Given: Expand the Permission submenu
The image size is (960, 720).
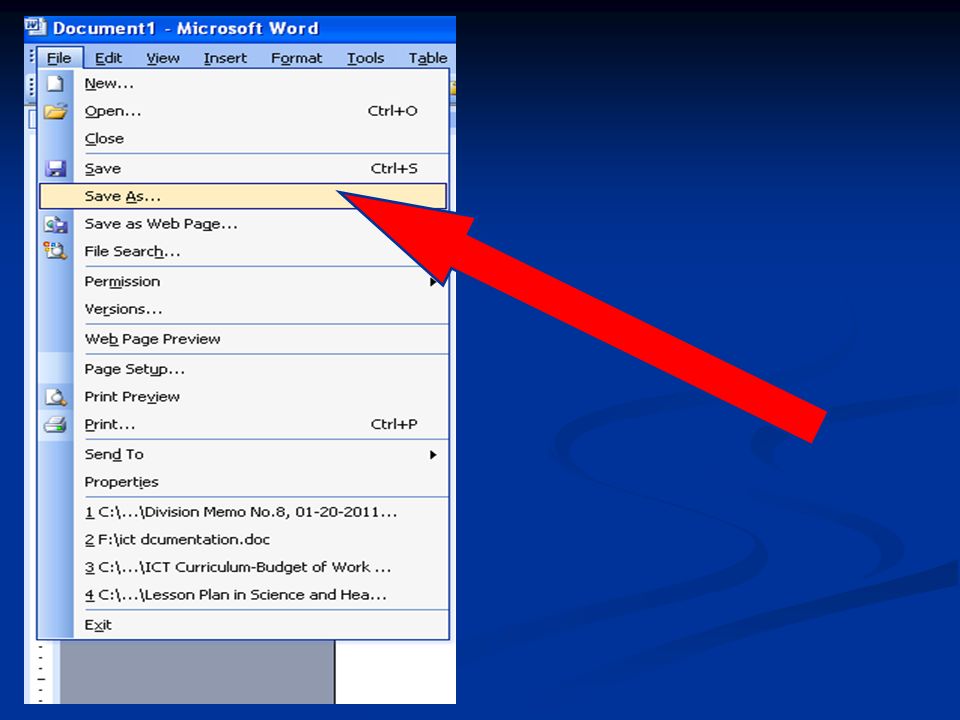Looking at the screenshot, I should point(243,282).
